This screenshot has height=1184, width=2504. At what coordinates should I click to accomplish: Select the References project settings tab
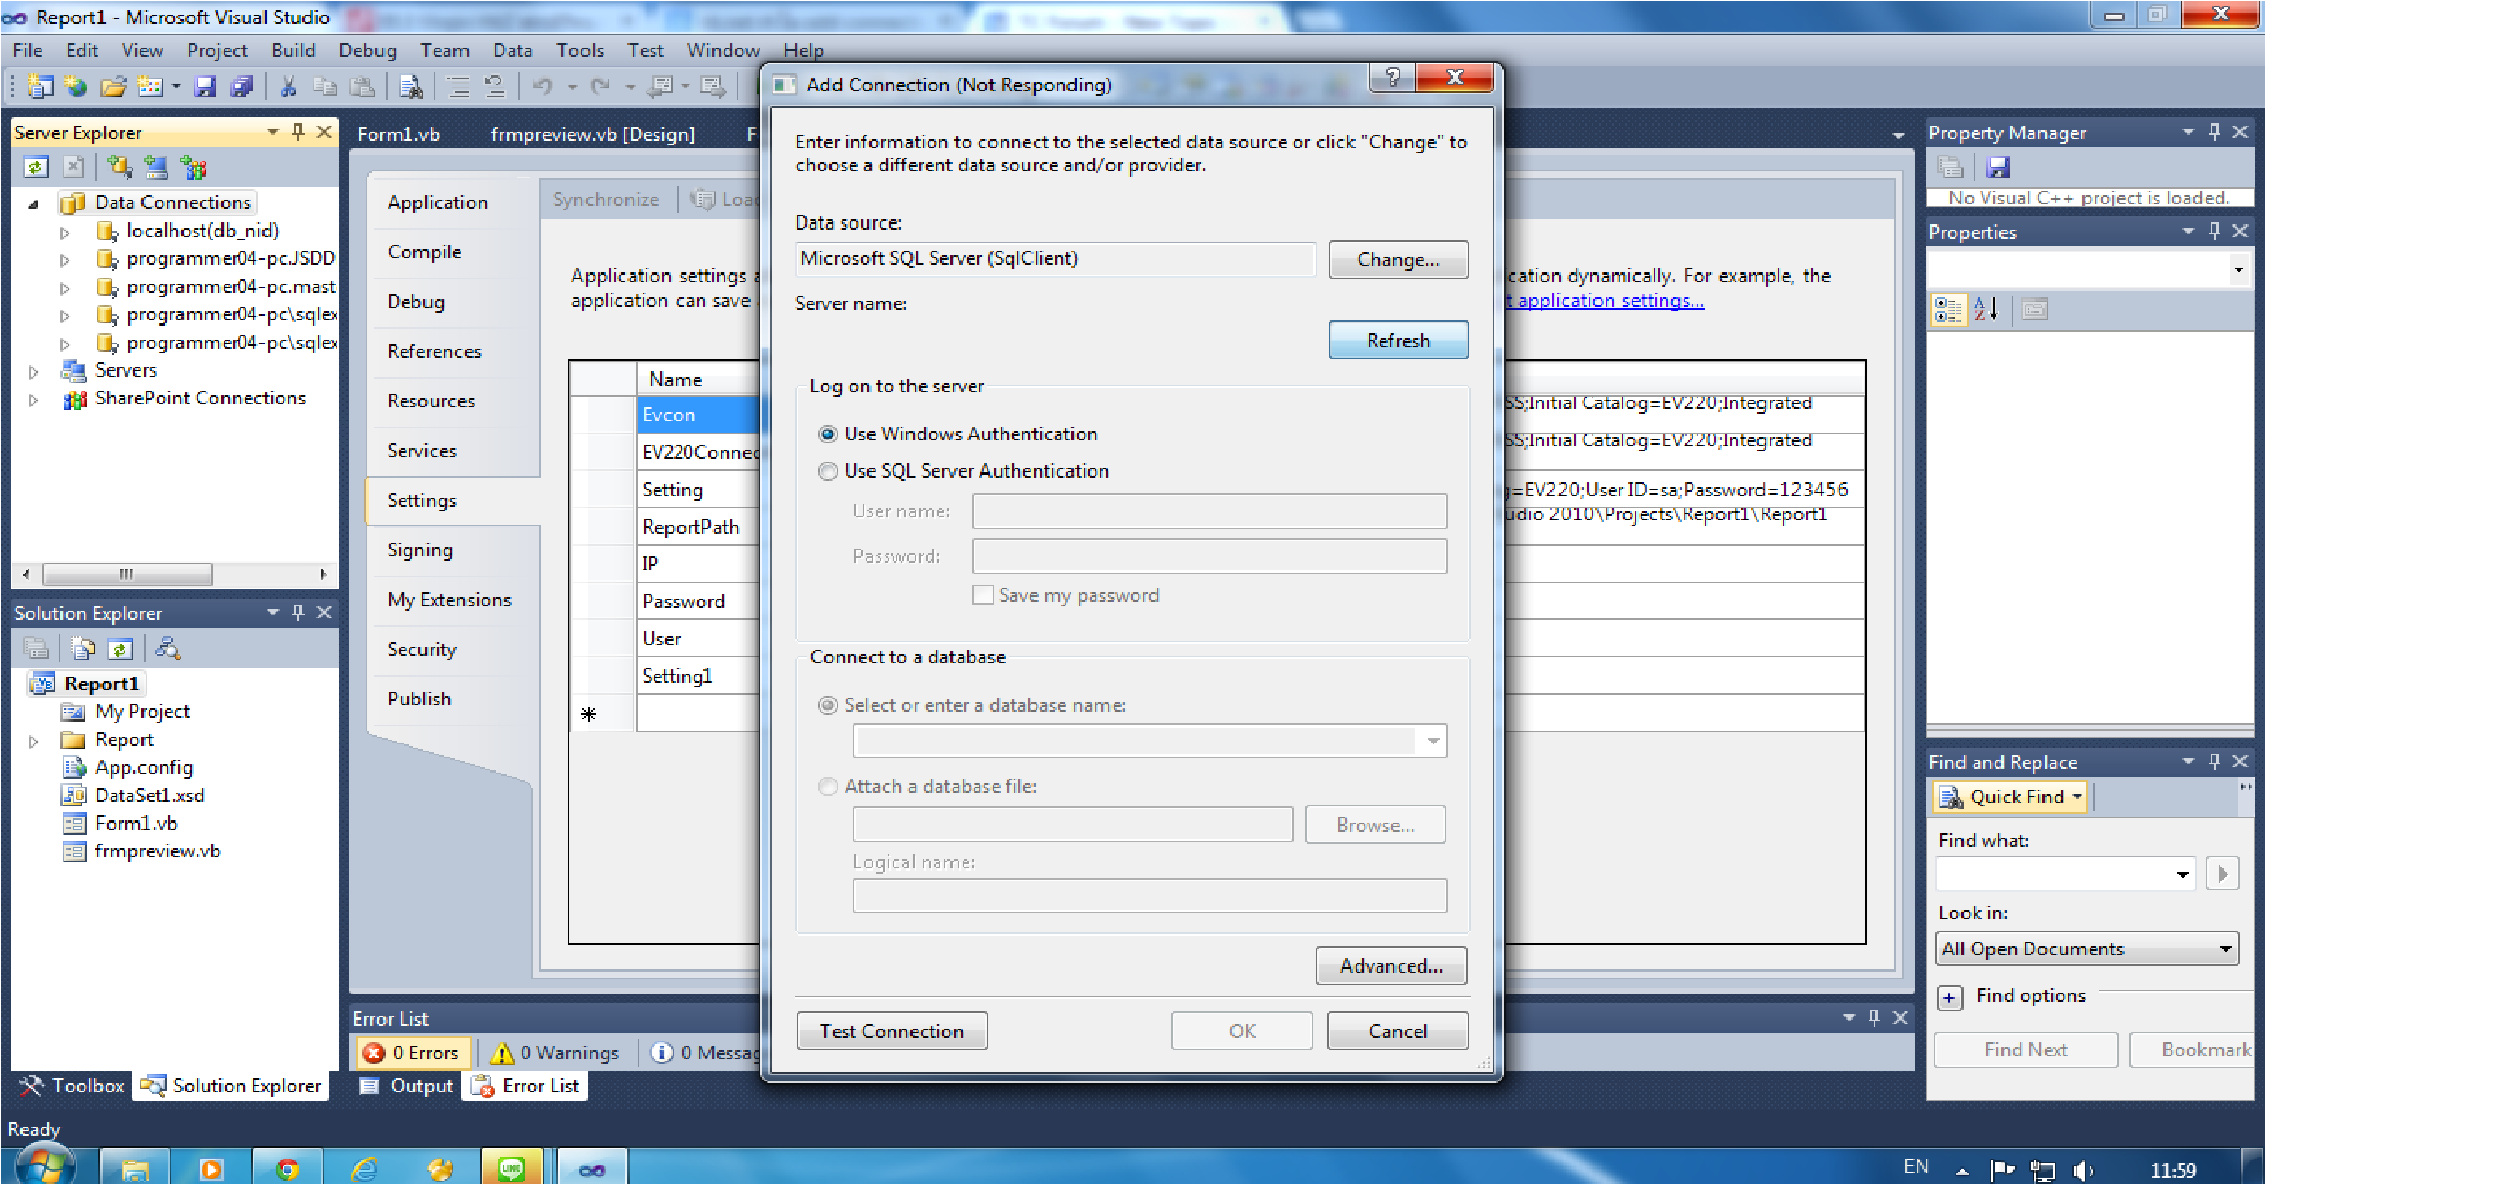434,351
